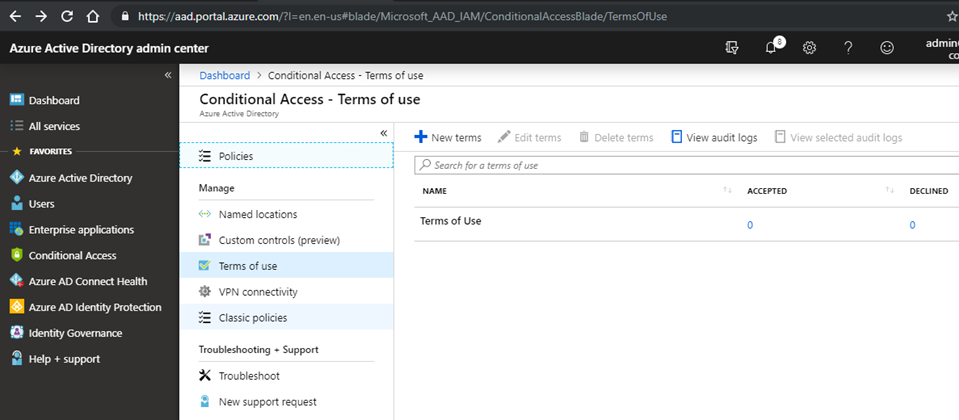This screenshot has height=420, width=959.
Task: Click View selected audit logs
Action: 838,138
